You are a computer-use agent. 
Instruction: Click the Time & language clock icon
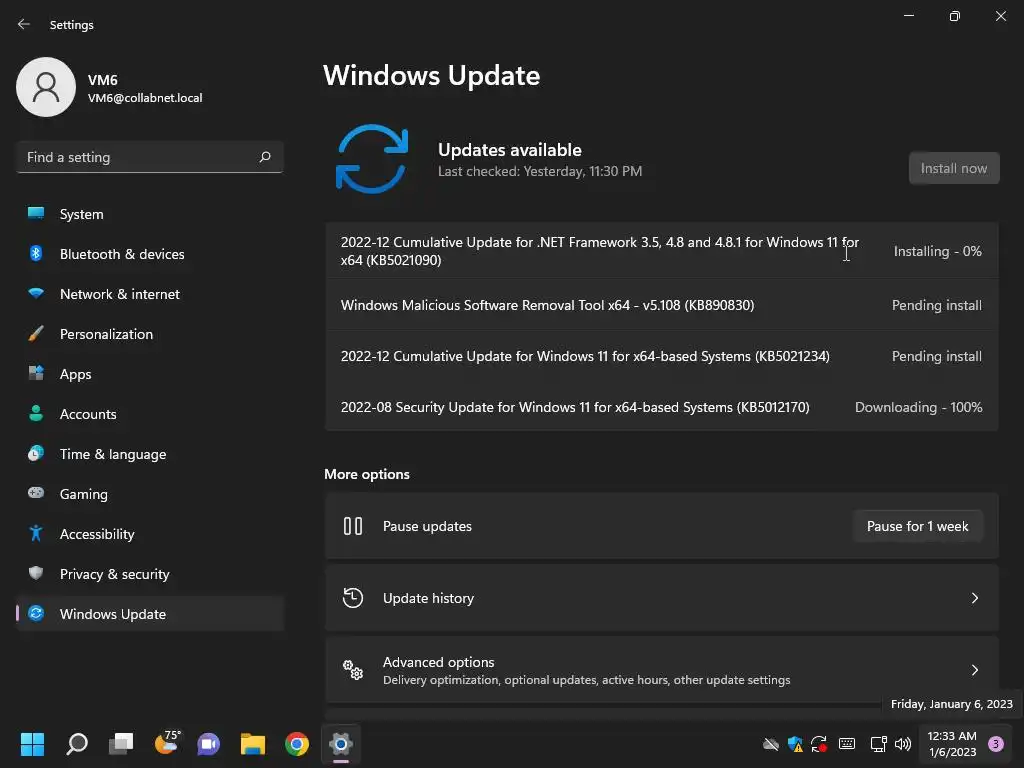tap(36, 453)
